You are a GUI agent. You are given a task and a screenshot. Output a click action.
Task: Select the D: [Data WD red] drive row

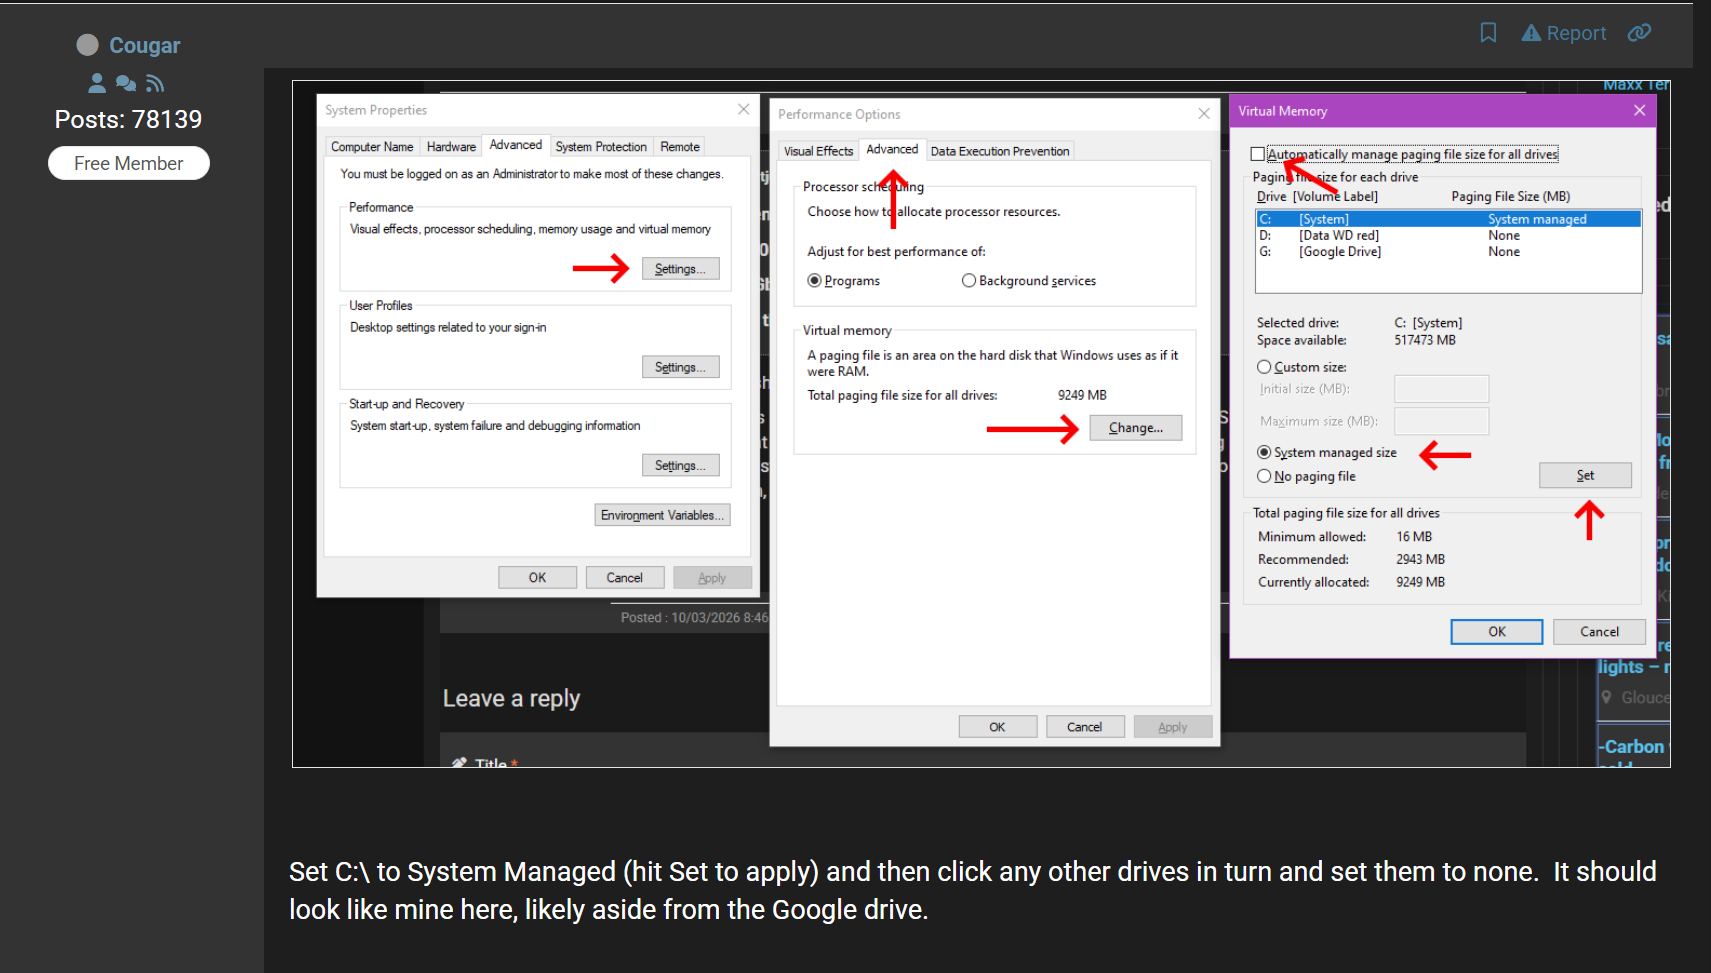(x=1339, y=236)
